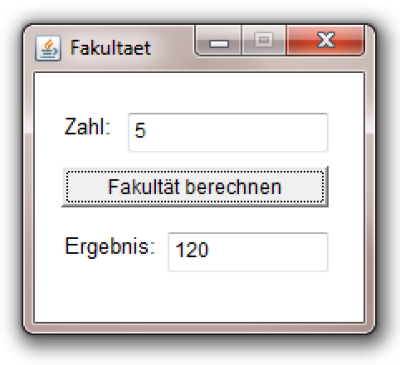Click the blank white area above the Zahl row

click(x=199, y=93)
